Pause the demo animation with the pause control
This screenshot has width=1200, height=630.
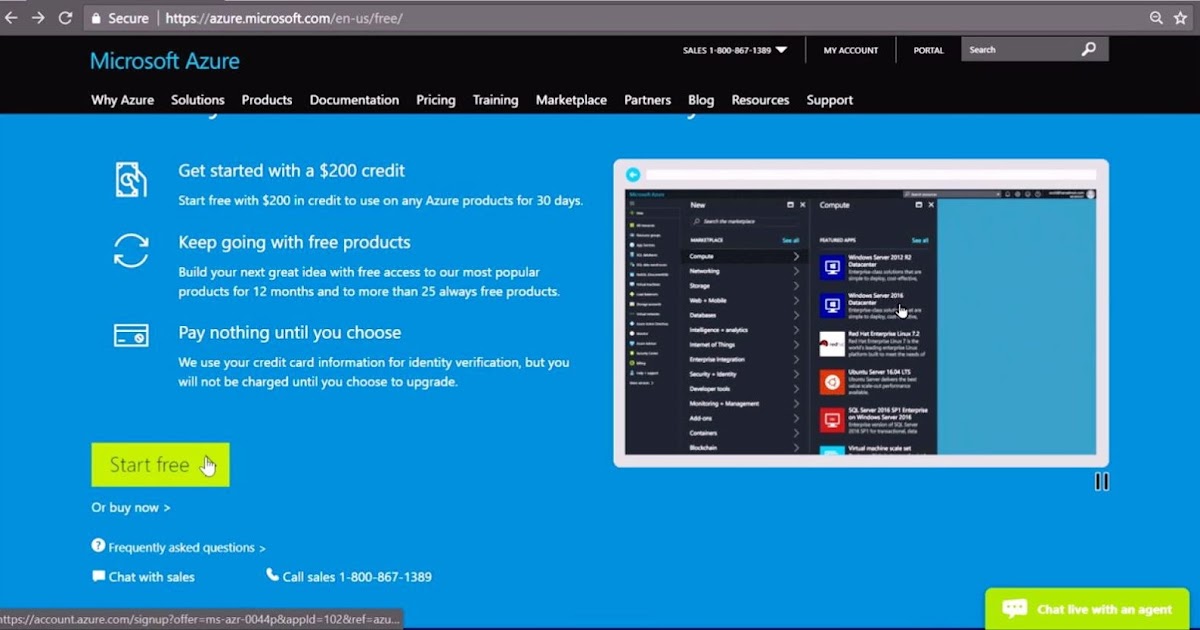click(1101, 481)
